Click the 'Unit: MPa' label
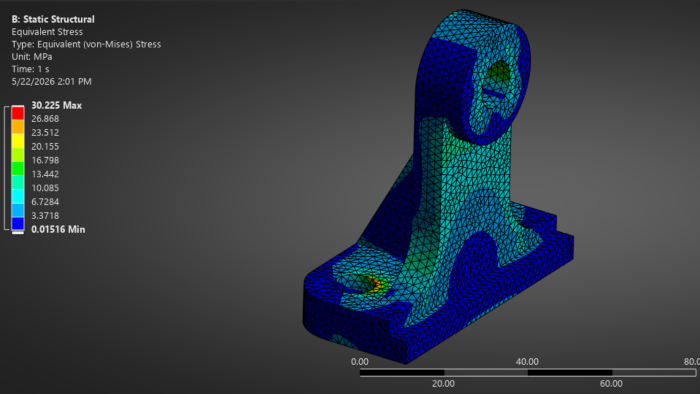The image size is (700, 394). coord(32,57)
